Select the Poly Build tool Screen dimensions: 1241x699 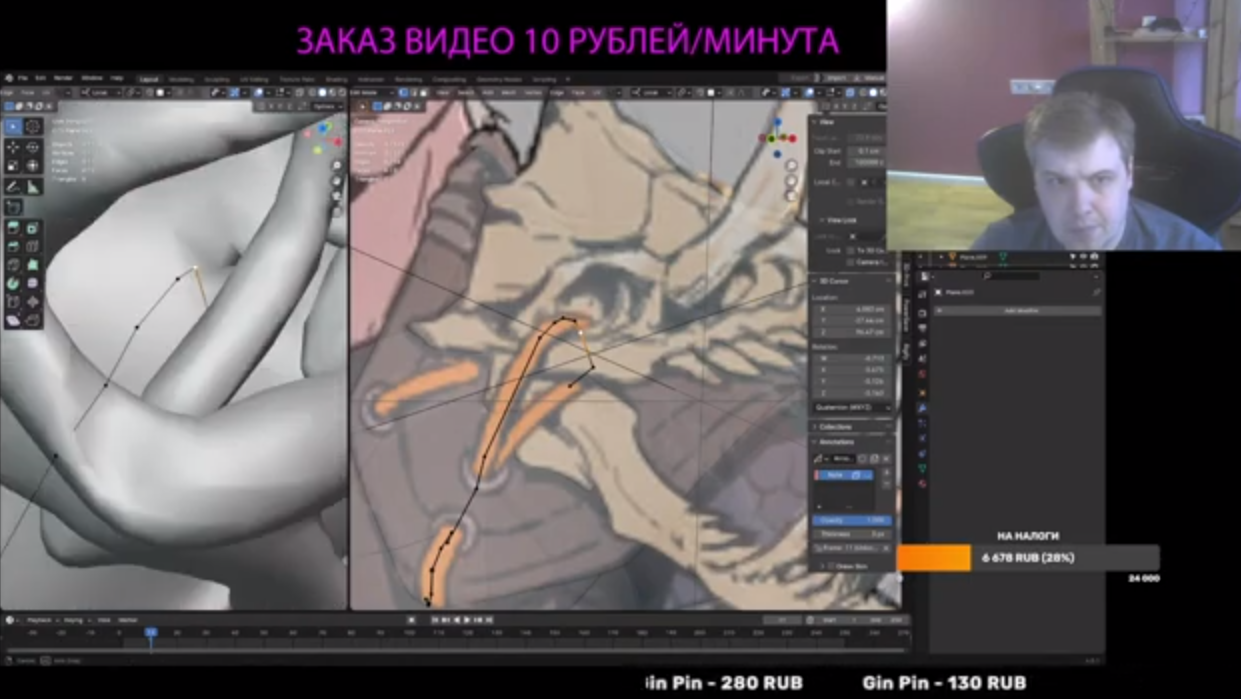click(32, 265)
